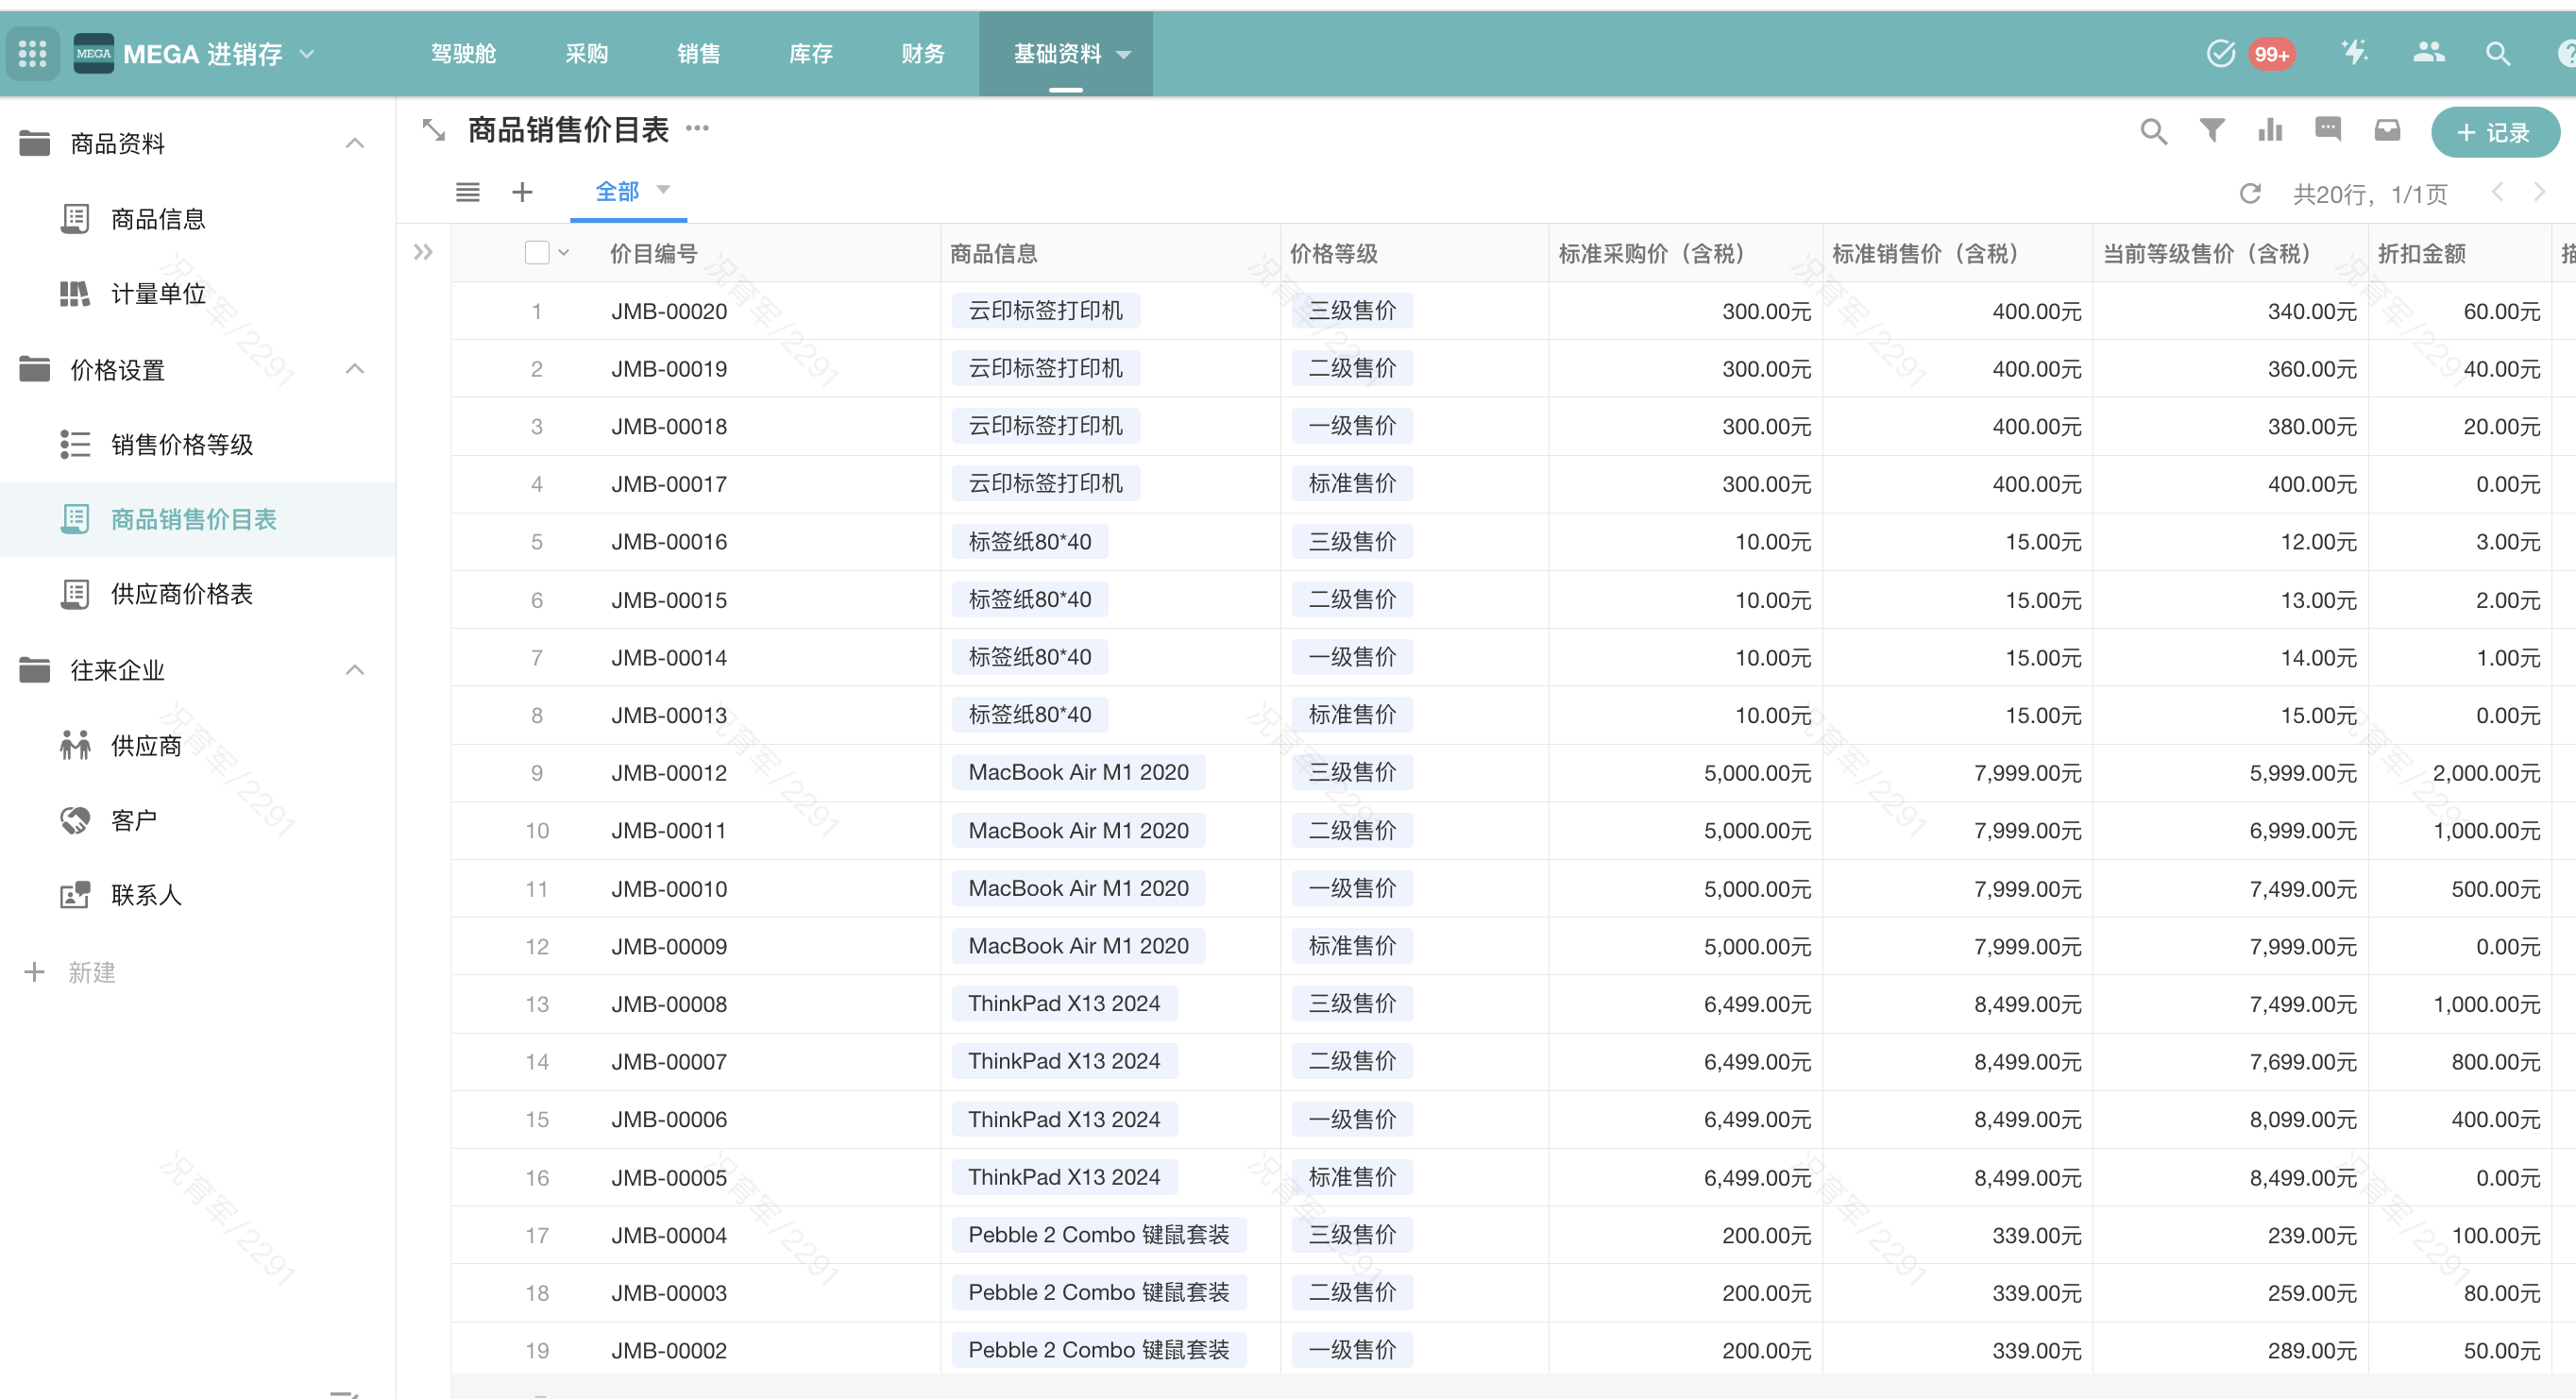Click Pebble 2 Combo 键鼠套装 tag in row JMB-00004
This screenshot has width=2576, height=1399.
click(1099, 1235)
